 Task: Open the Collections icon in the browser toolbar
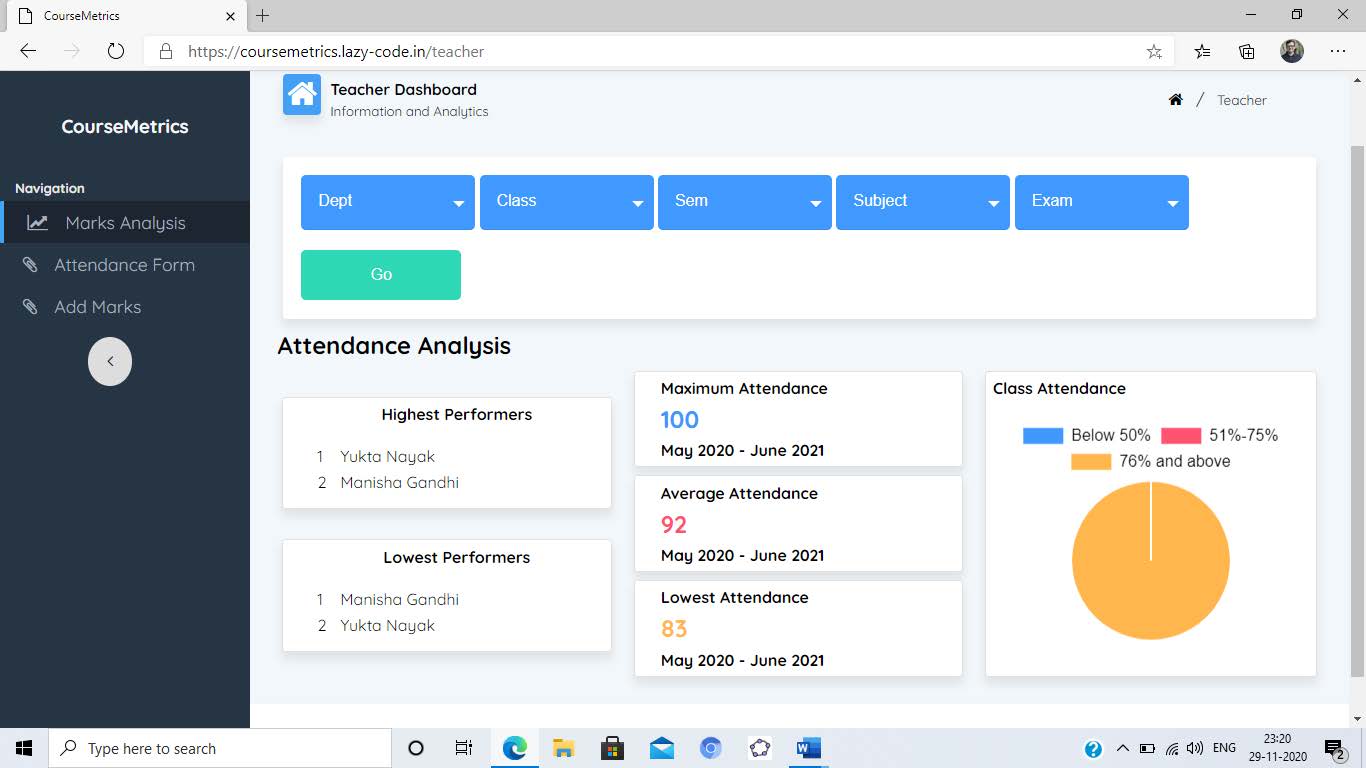1246,50
